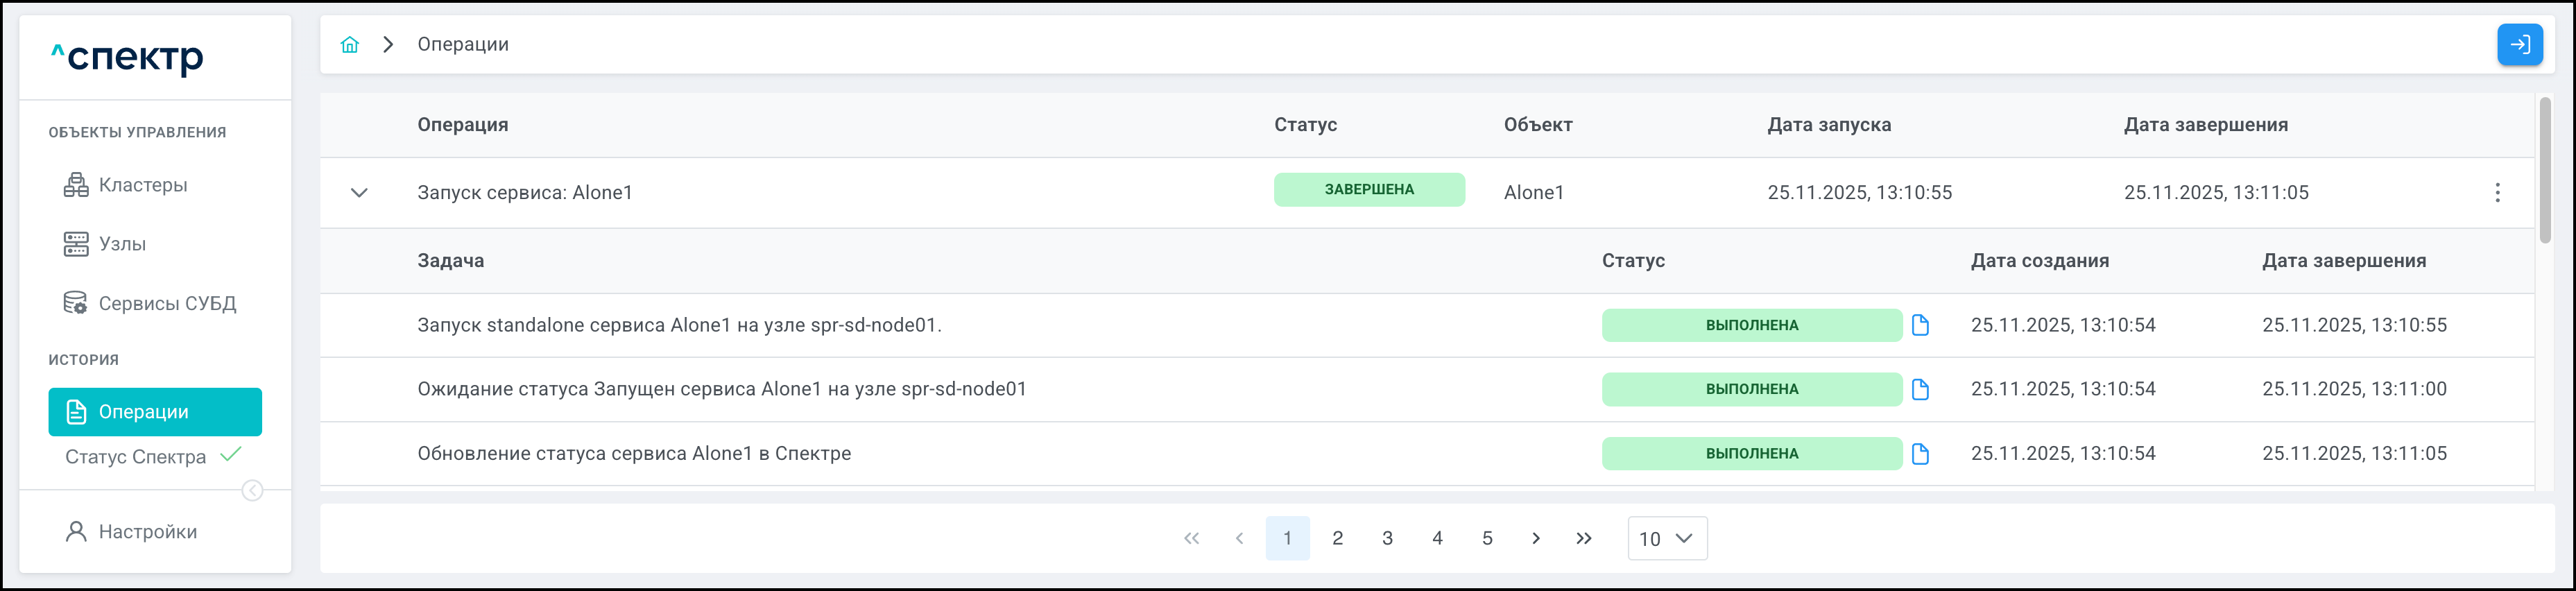
Task: Open the page size dropdown showing 10
Action: (1666, 538)
